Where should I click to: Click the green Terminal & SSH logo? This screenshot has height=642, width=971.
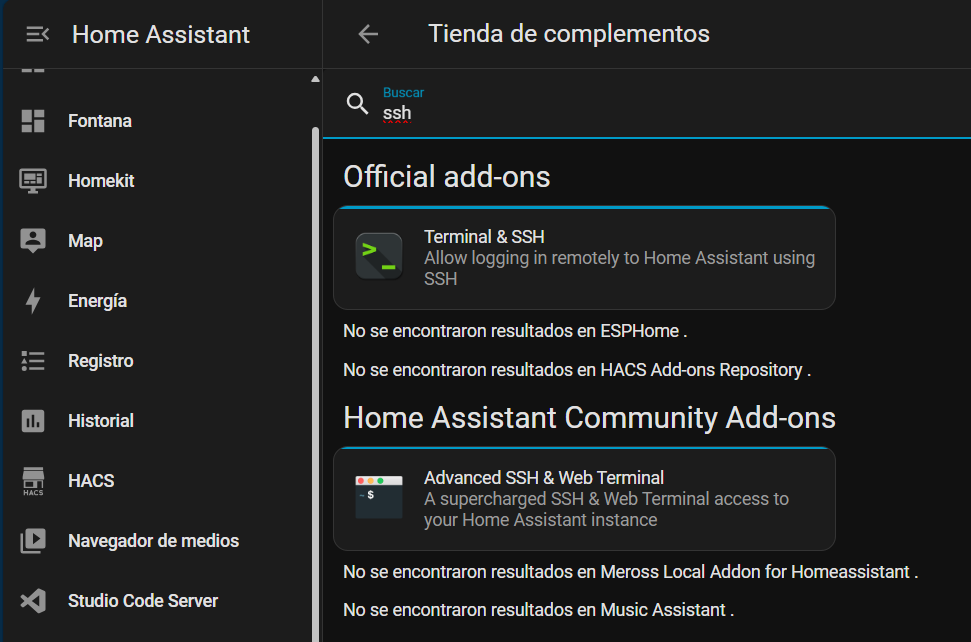click(379, 256)
